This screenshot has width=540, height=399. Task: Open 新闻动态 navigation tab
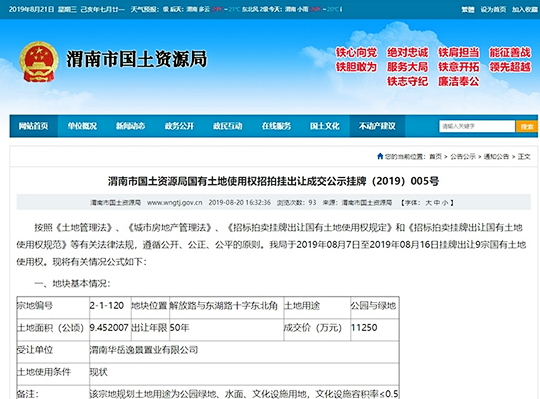pyautogui.click(x=131, y=126)
